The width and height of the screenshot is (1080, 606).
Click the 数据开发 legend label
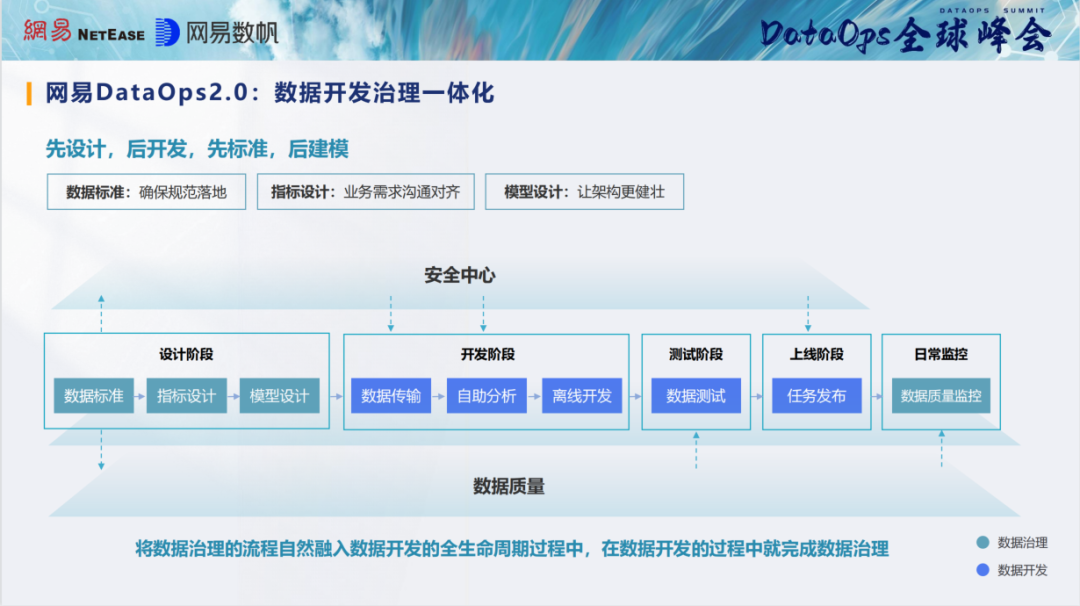pyautogui.click(x=1023, y=570)
